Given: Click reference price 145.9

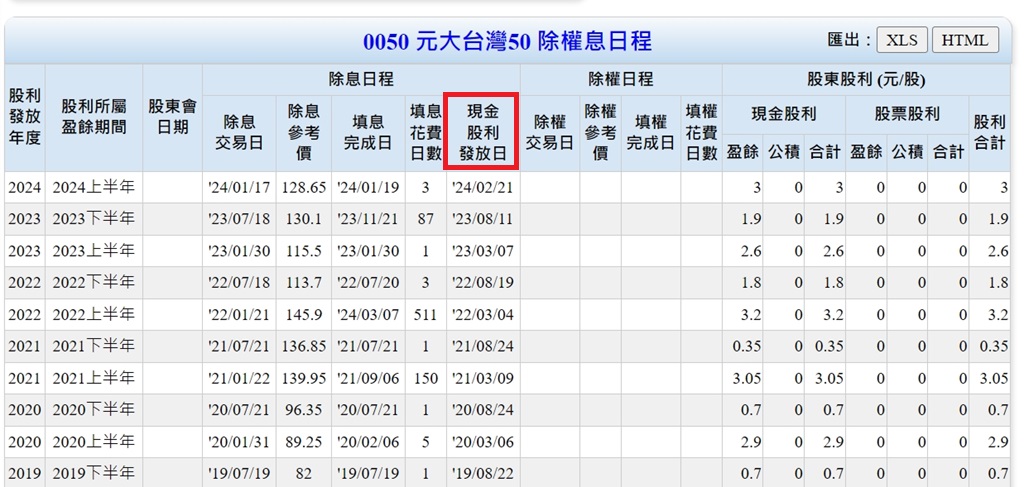Looking at the screenshot, I should click(304, 315).
